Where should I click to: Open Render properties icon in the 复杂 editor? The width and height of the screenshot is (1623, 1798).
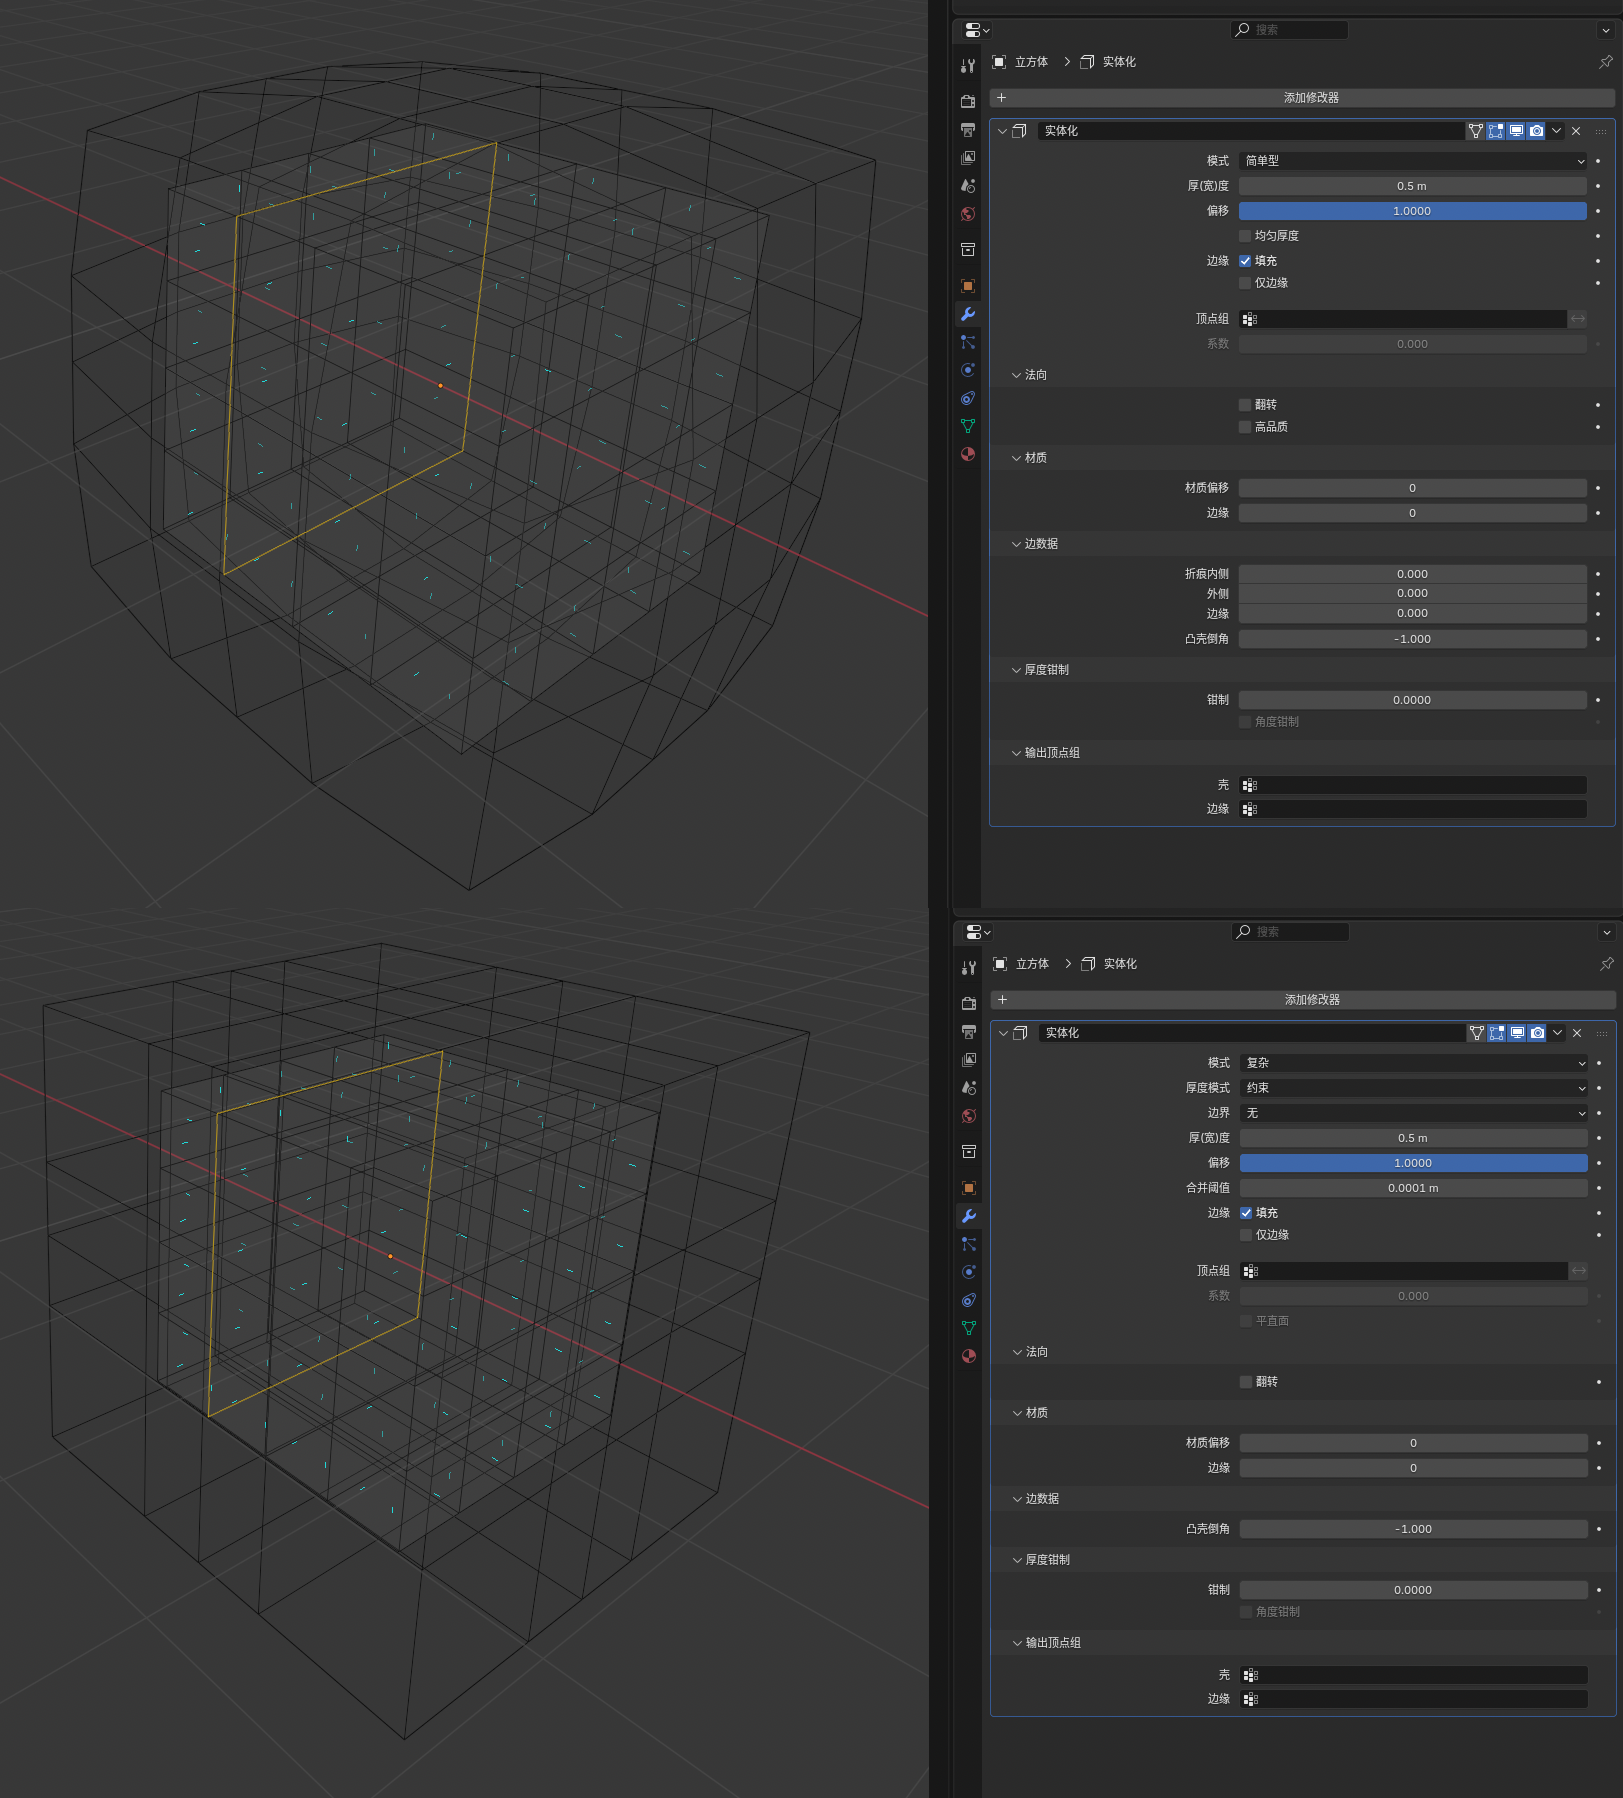pyautogui.click(x=969, y=1003)
